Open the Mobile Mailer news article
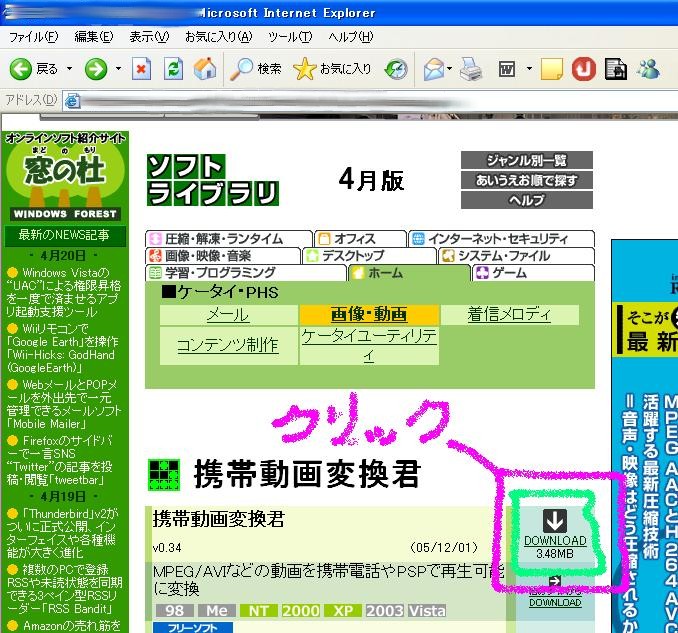Viewport: 678px width, 633px height. [64, 404]
